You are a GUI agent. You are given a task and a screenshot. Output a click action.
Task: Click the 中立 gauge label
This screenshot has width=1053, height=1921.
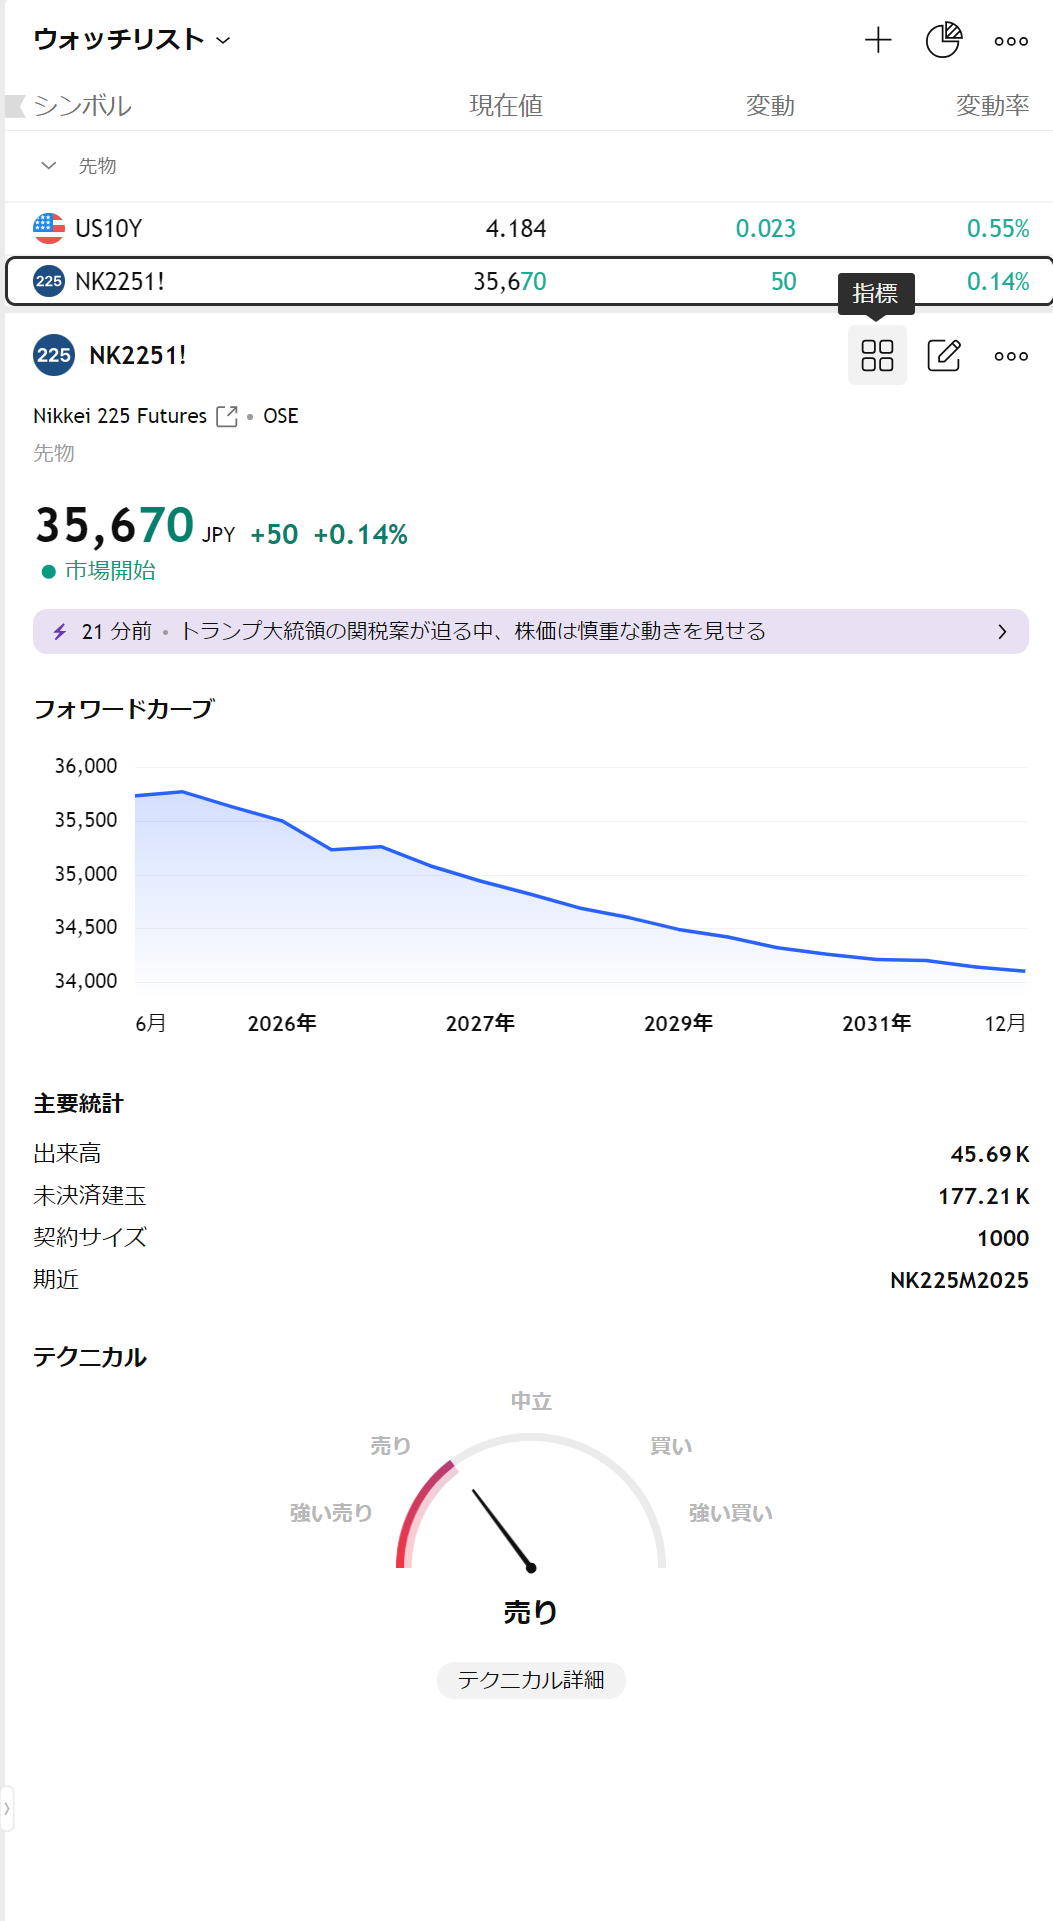coord(531,1401)
